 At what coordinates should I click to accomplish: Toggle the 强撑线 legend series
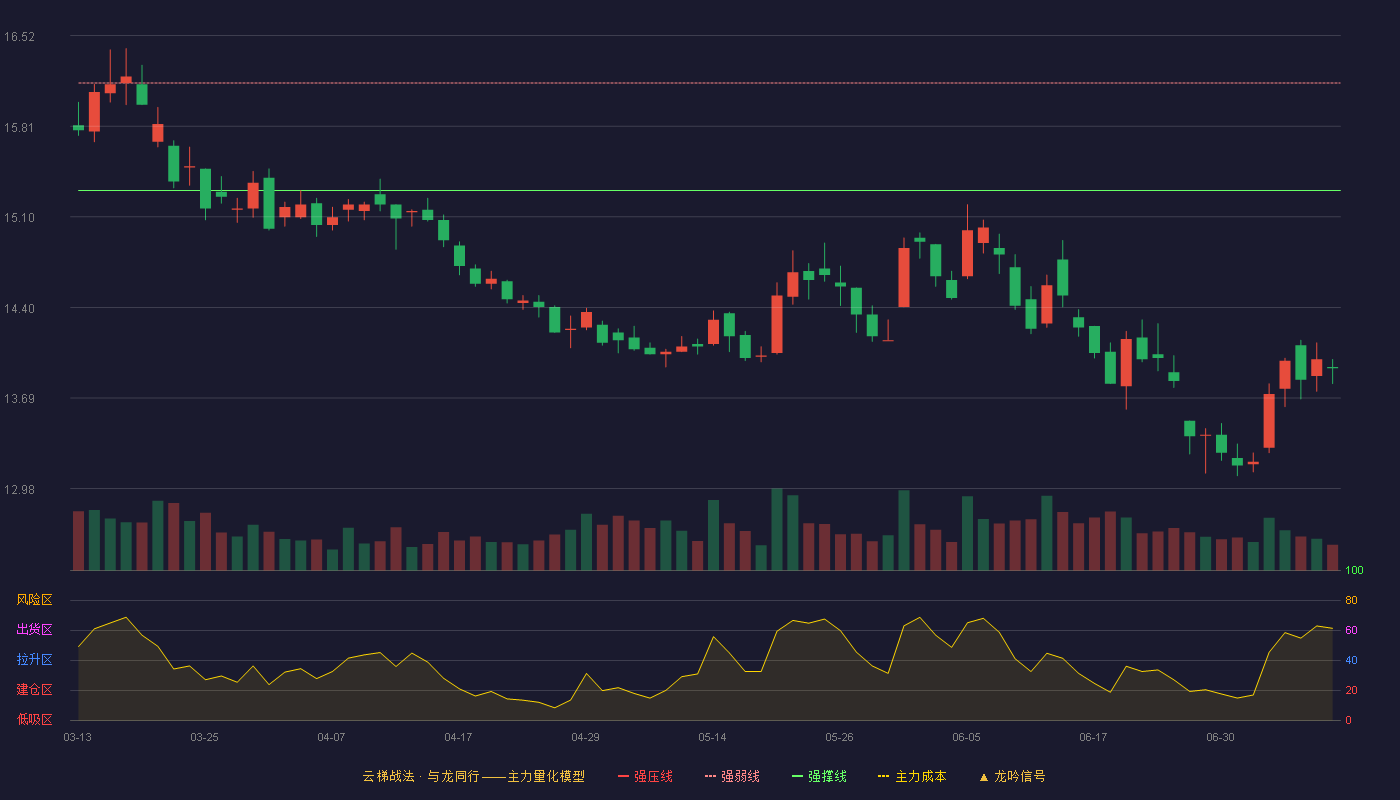tap(819, 776)
